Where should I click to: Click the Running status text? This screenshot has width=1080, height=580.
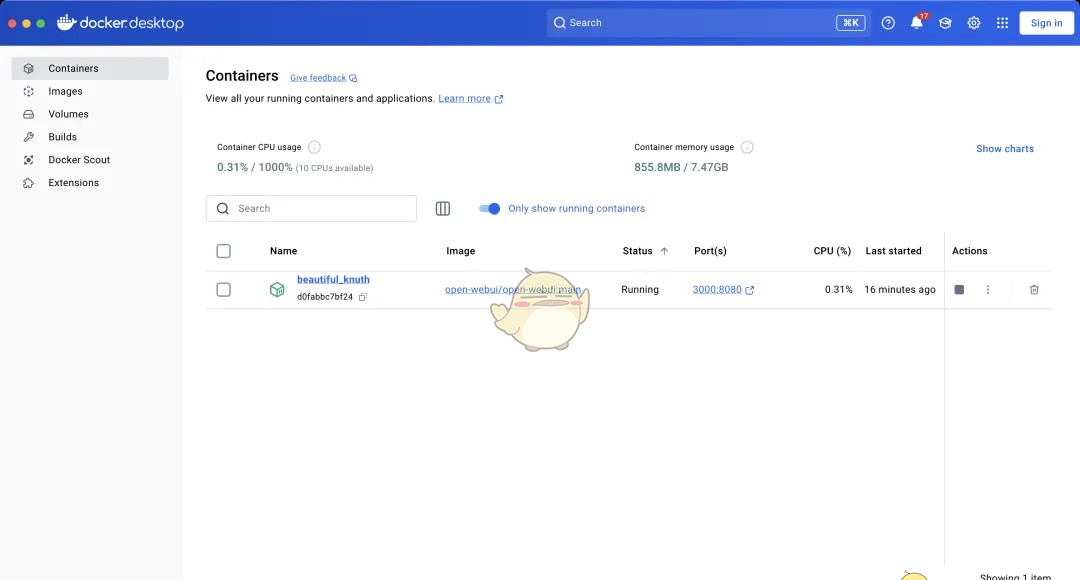[640, 289]
